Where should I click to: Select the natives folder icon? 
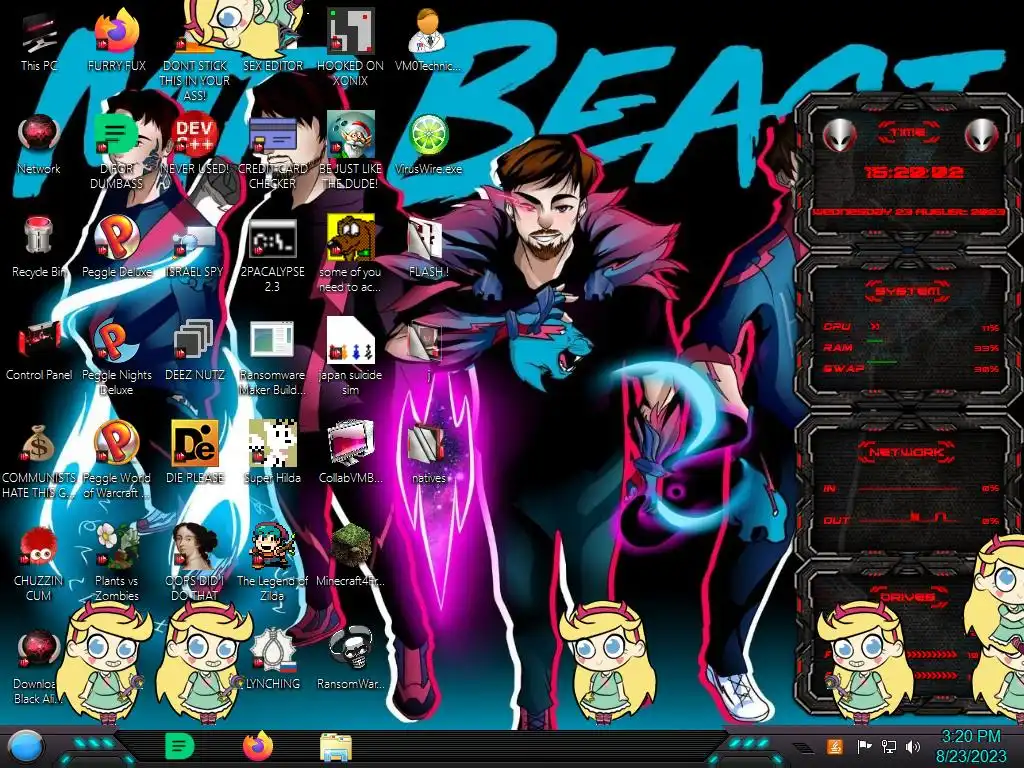[x=428, y=444]
